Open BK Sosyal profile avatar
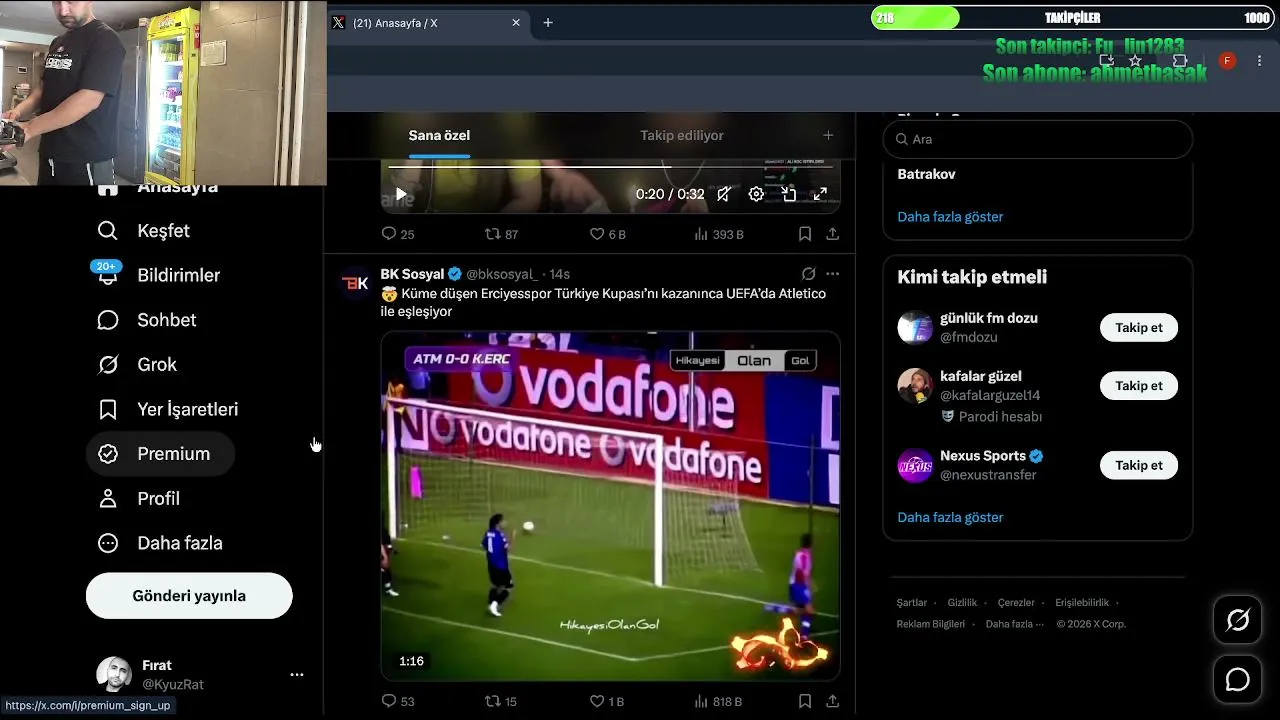The width and height of the screenshot is (1280, 720). point(355,283)
